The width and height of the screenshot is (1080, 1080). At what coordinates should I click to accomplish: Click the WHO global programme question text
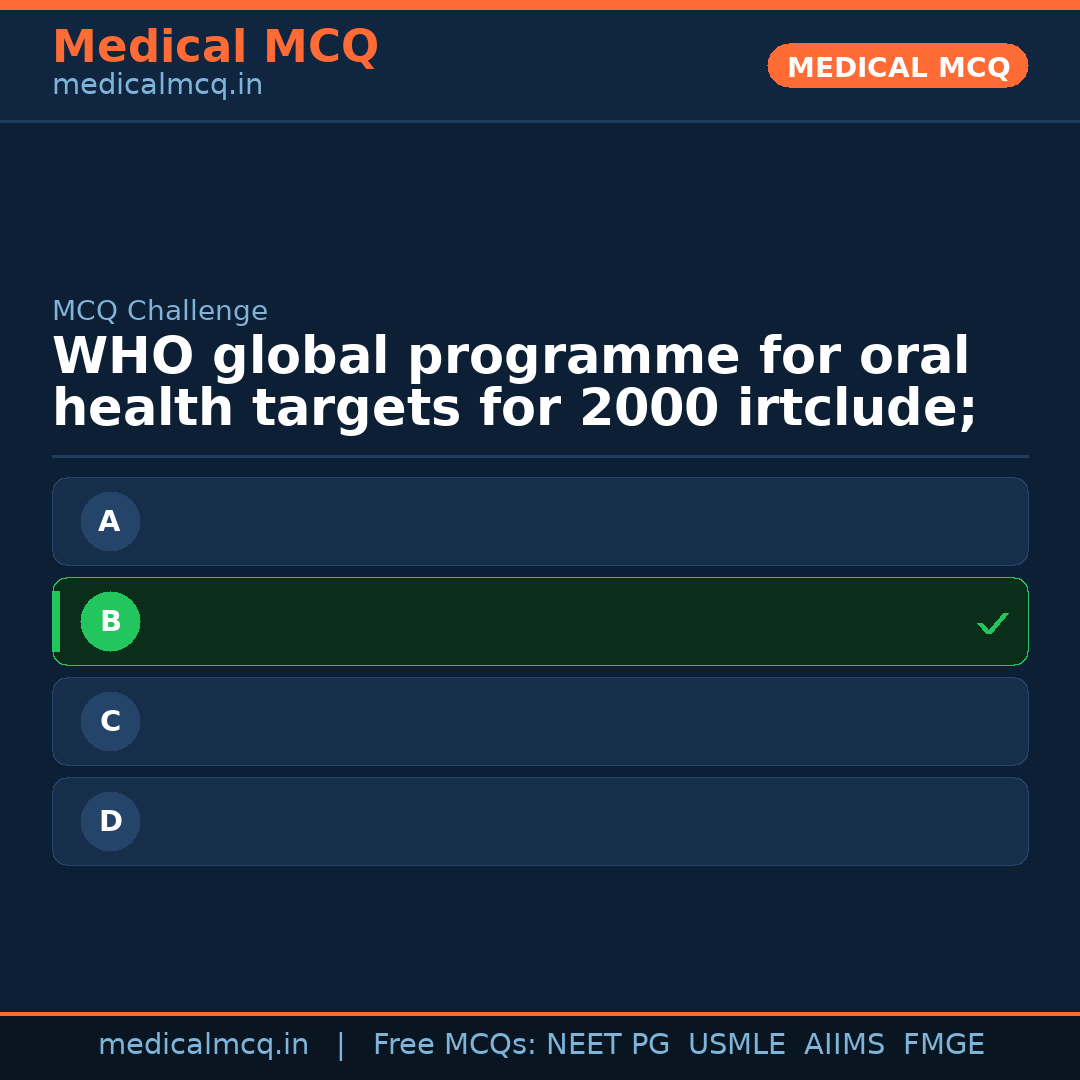[x=514, y=383]
